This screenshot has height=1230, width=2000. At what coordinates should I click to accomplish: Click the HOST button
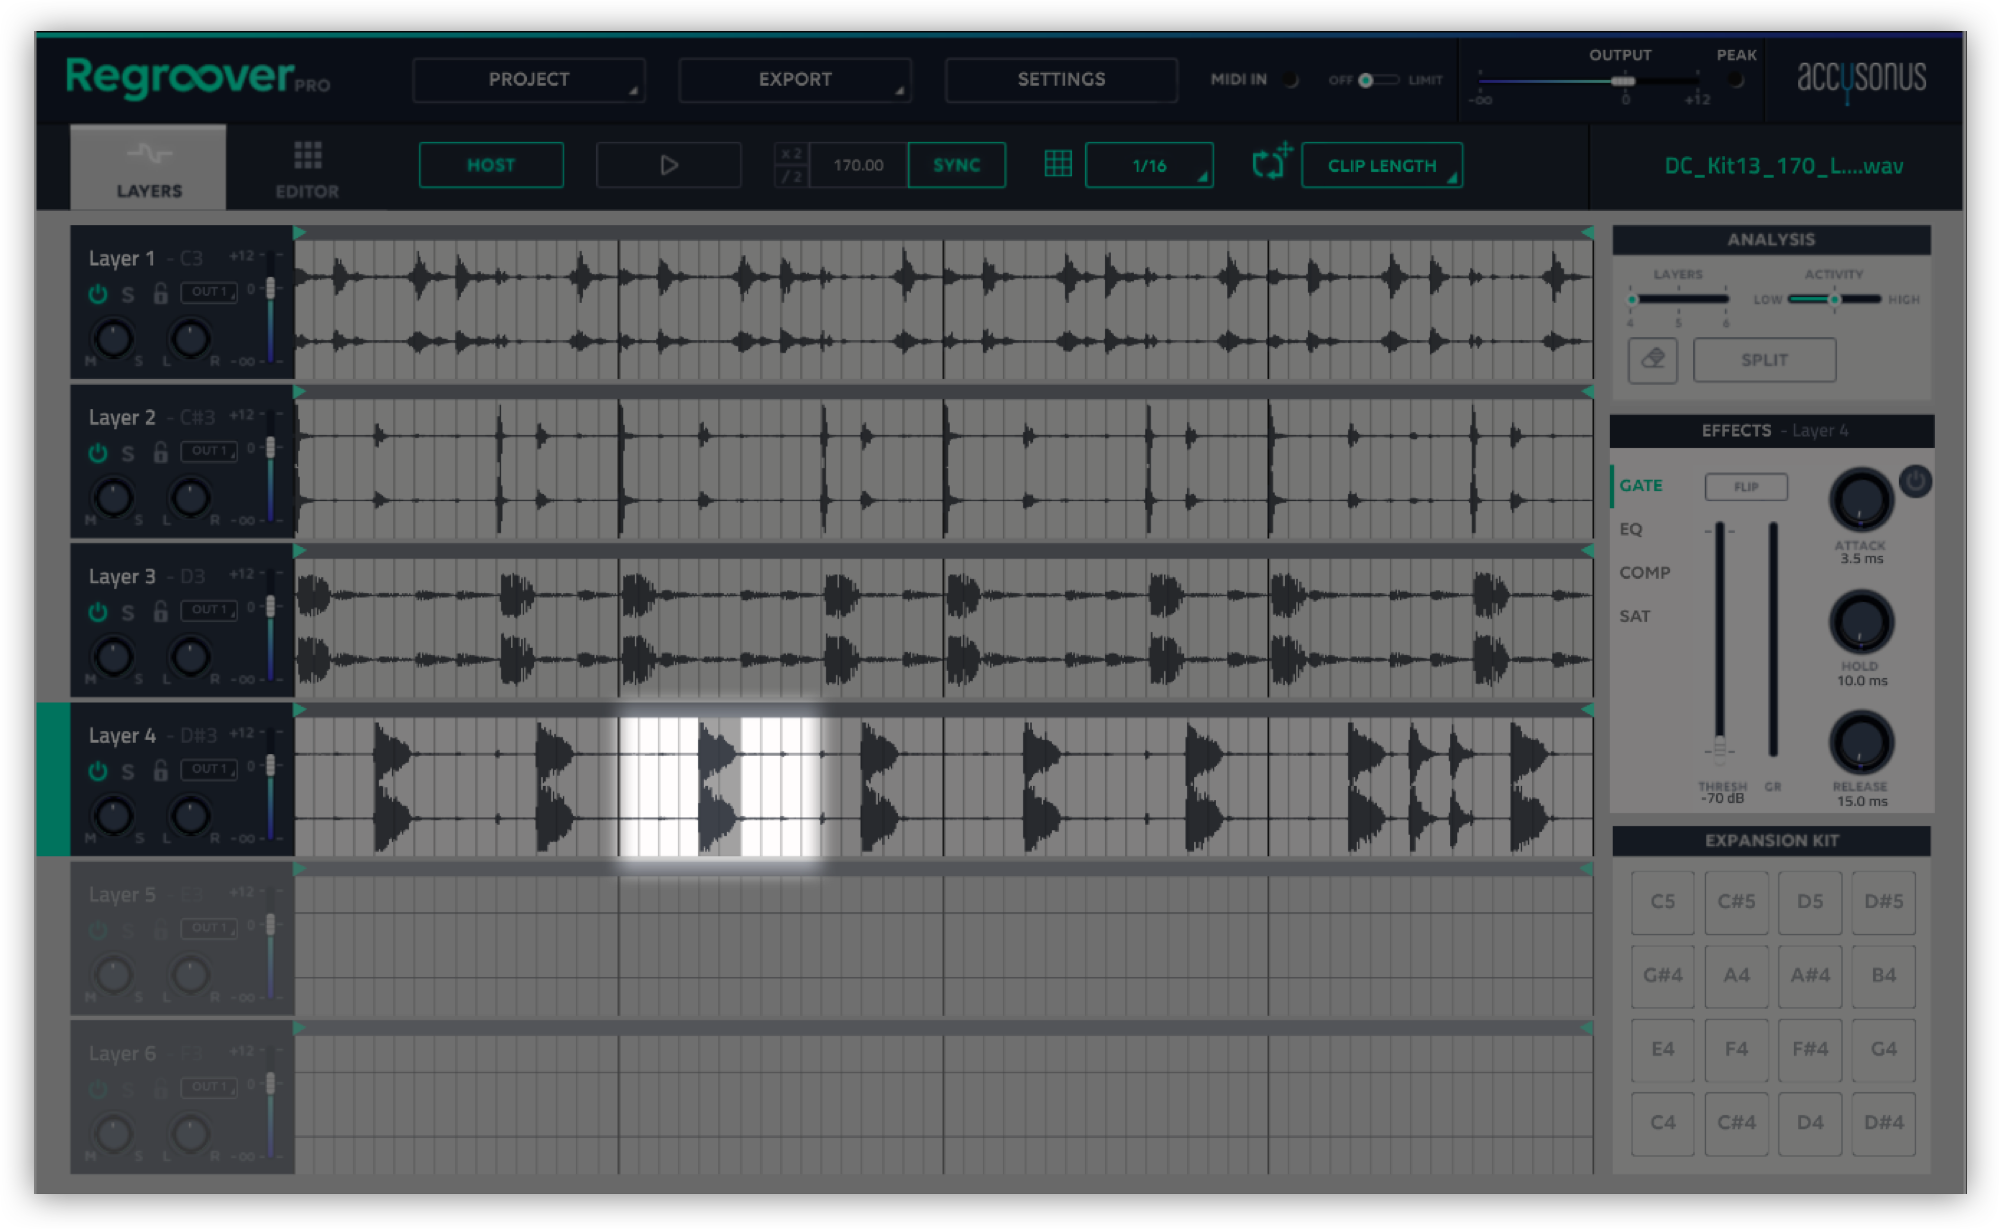click(x=491, y=165)
